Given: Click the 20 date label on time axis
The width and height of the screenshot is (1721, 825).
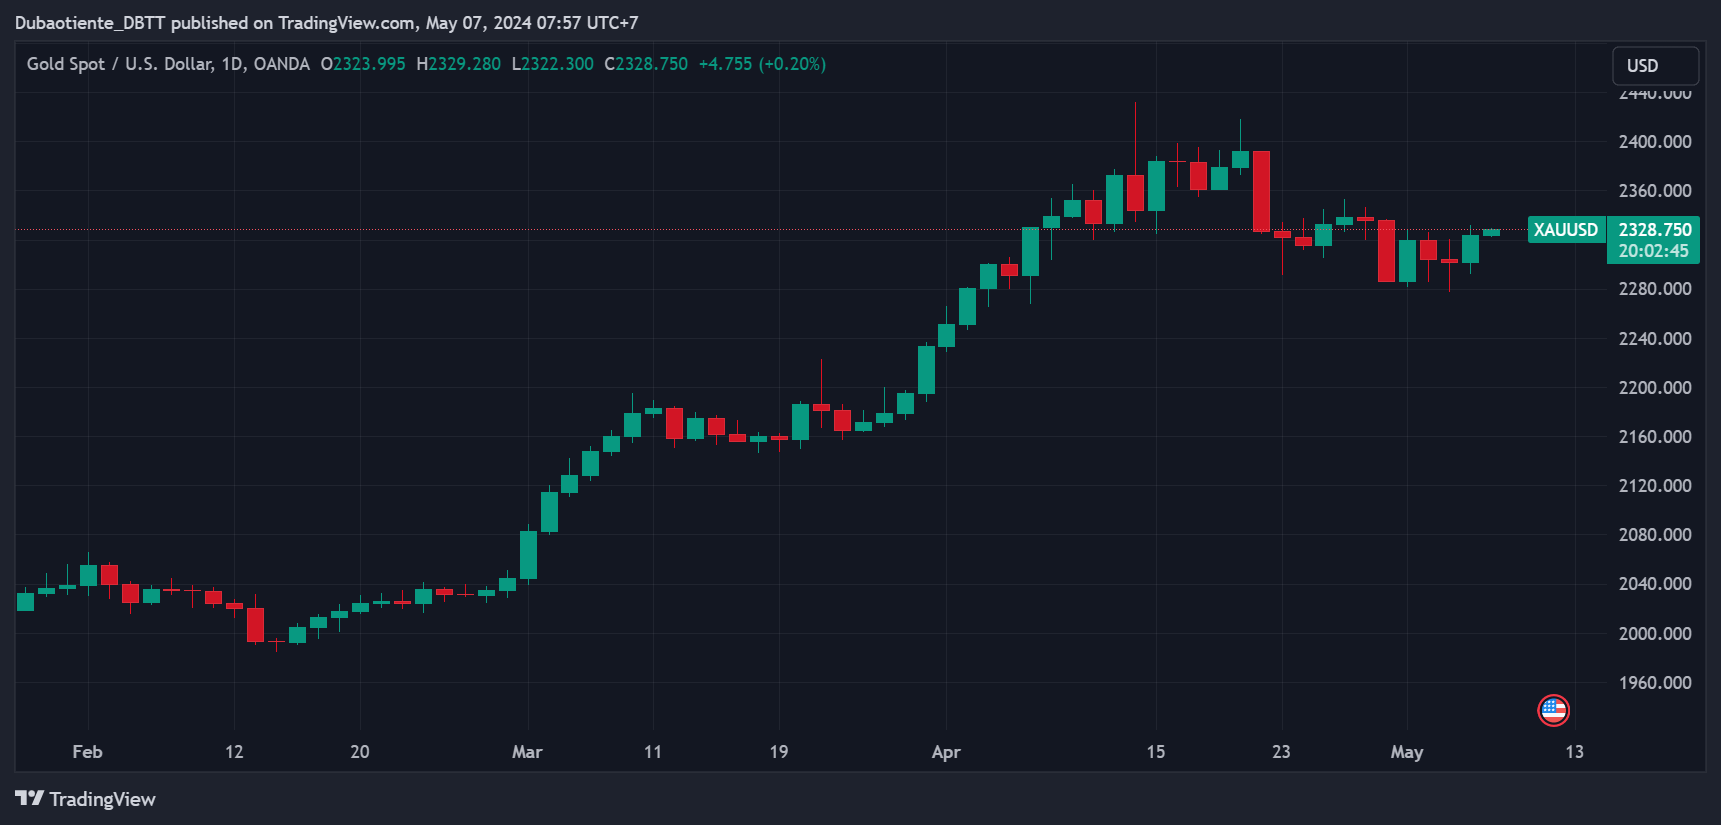Looking at the screenshot, I should point(360,752).
